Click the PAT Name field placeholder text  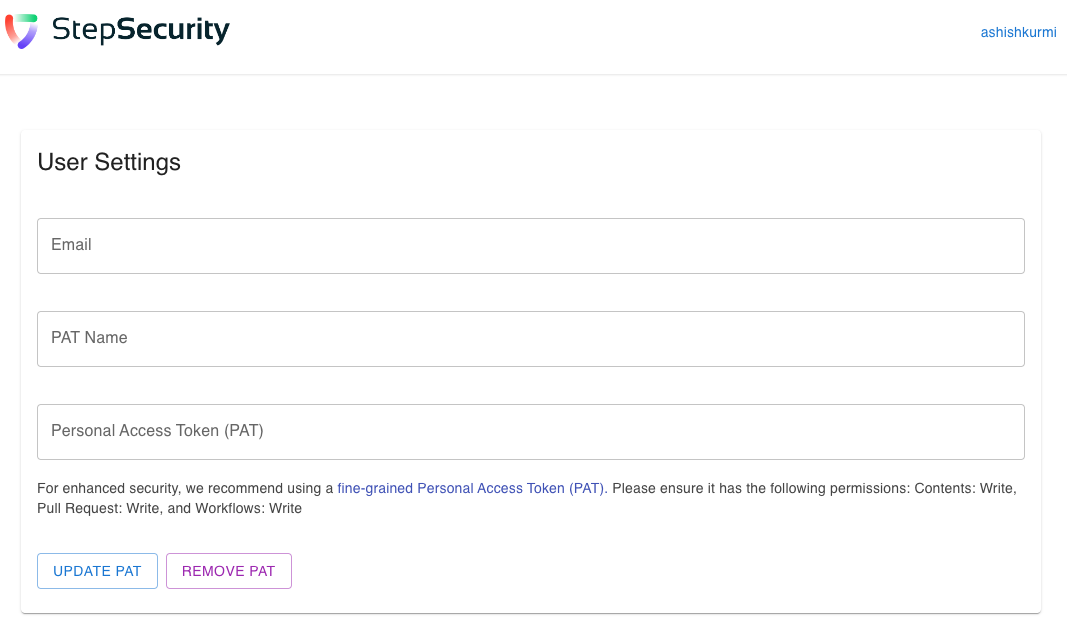pyautogui.click(x=88, y=338)
